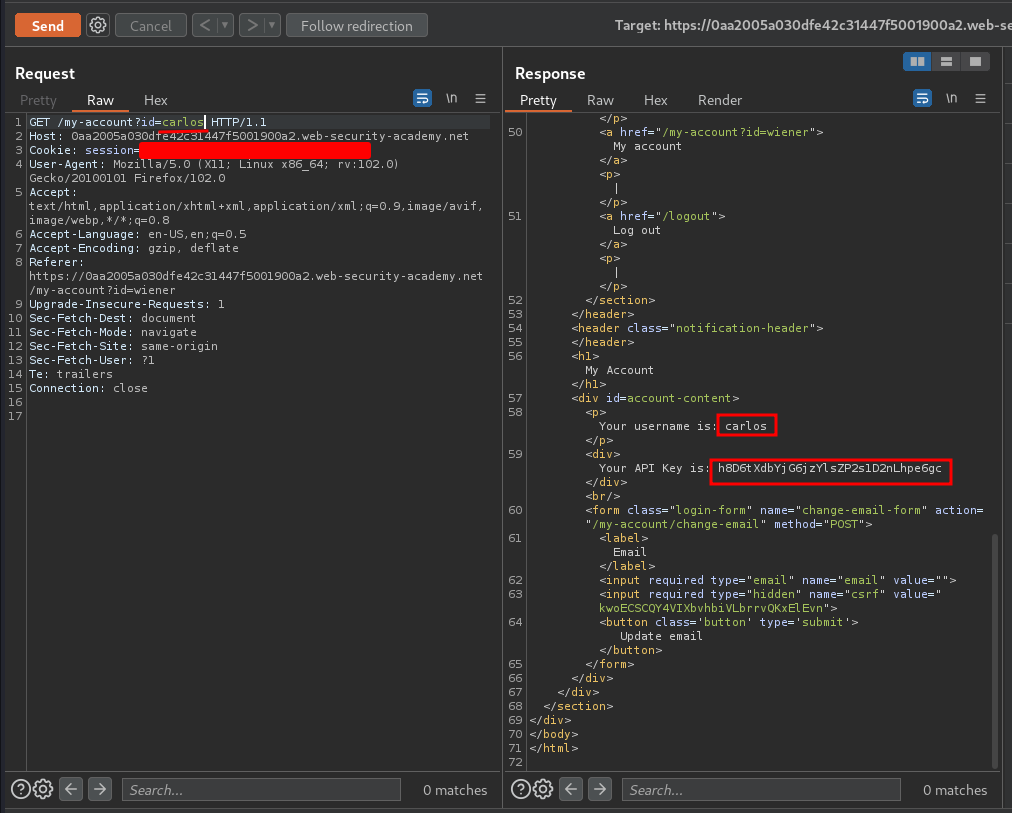Click the Cancel button
1012x813 pixels.
click(x=150, y=26)
